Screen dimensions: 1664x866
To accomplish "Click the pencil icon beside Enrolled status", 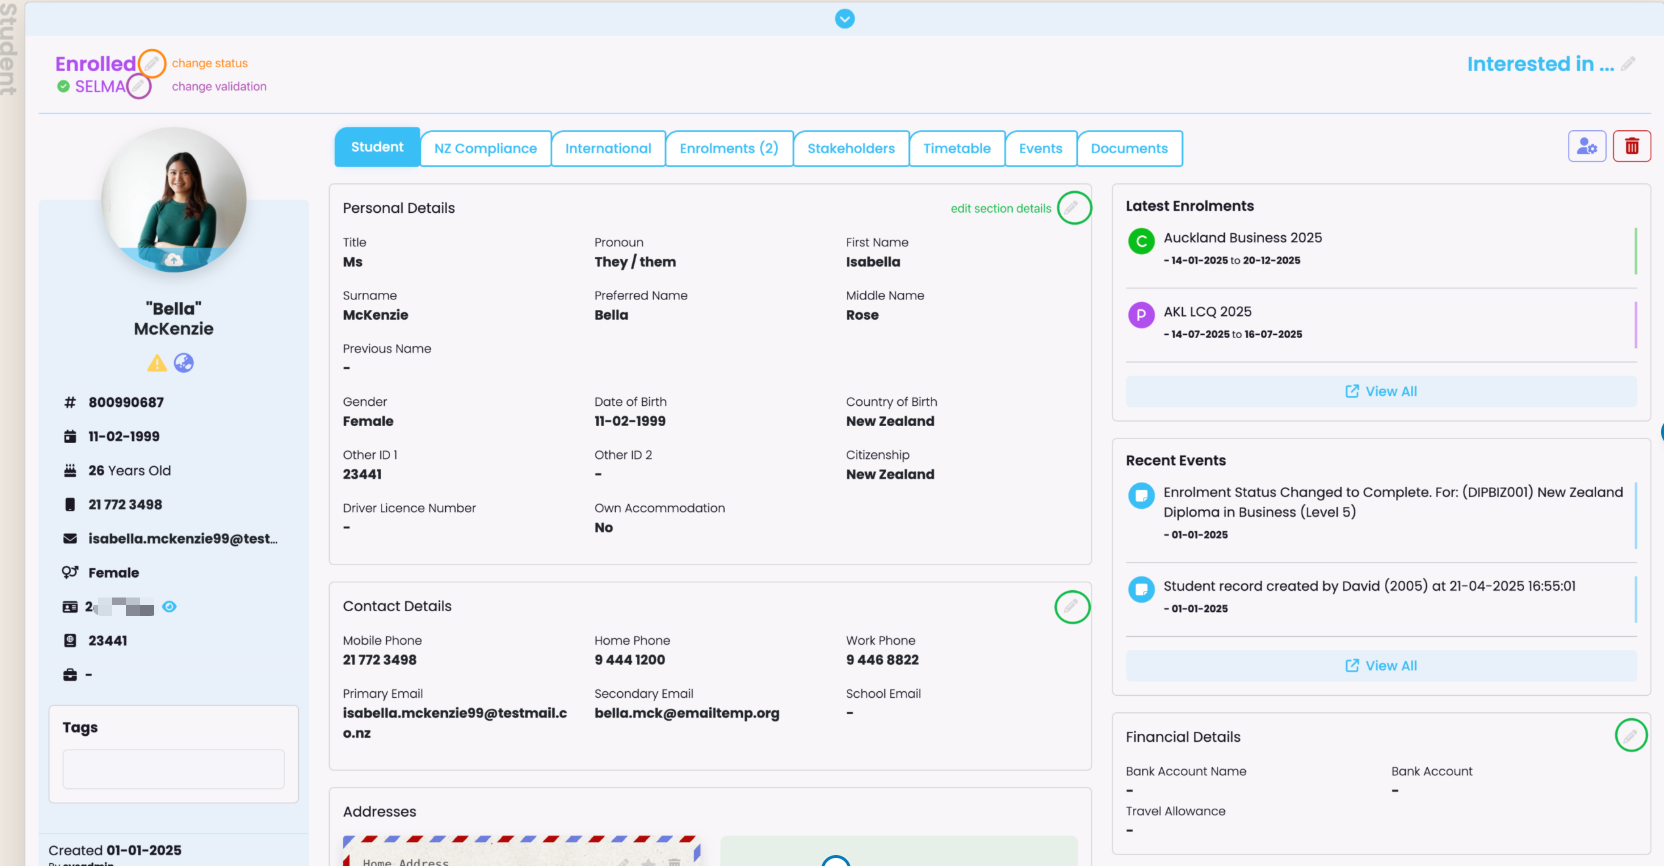I will click(152, 63).
